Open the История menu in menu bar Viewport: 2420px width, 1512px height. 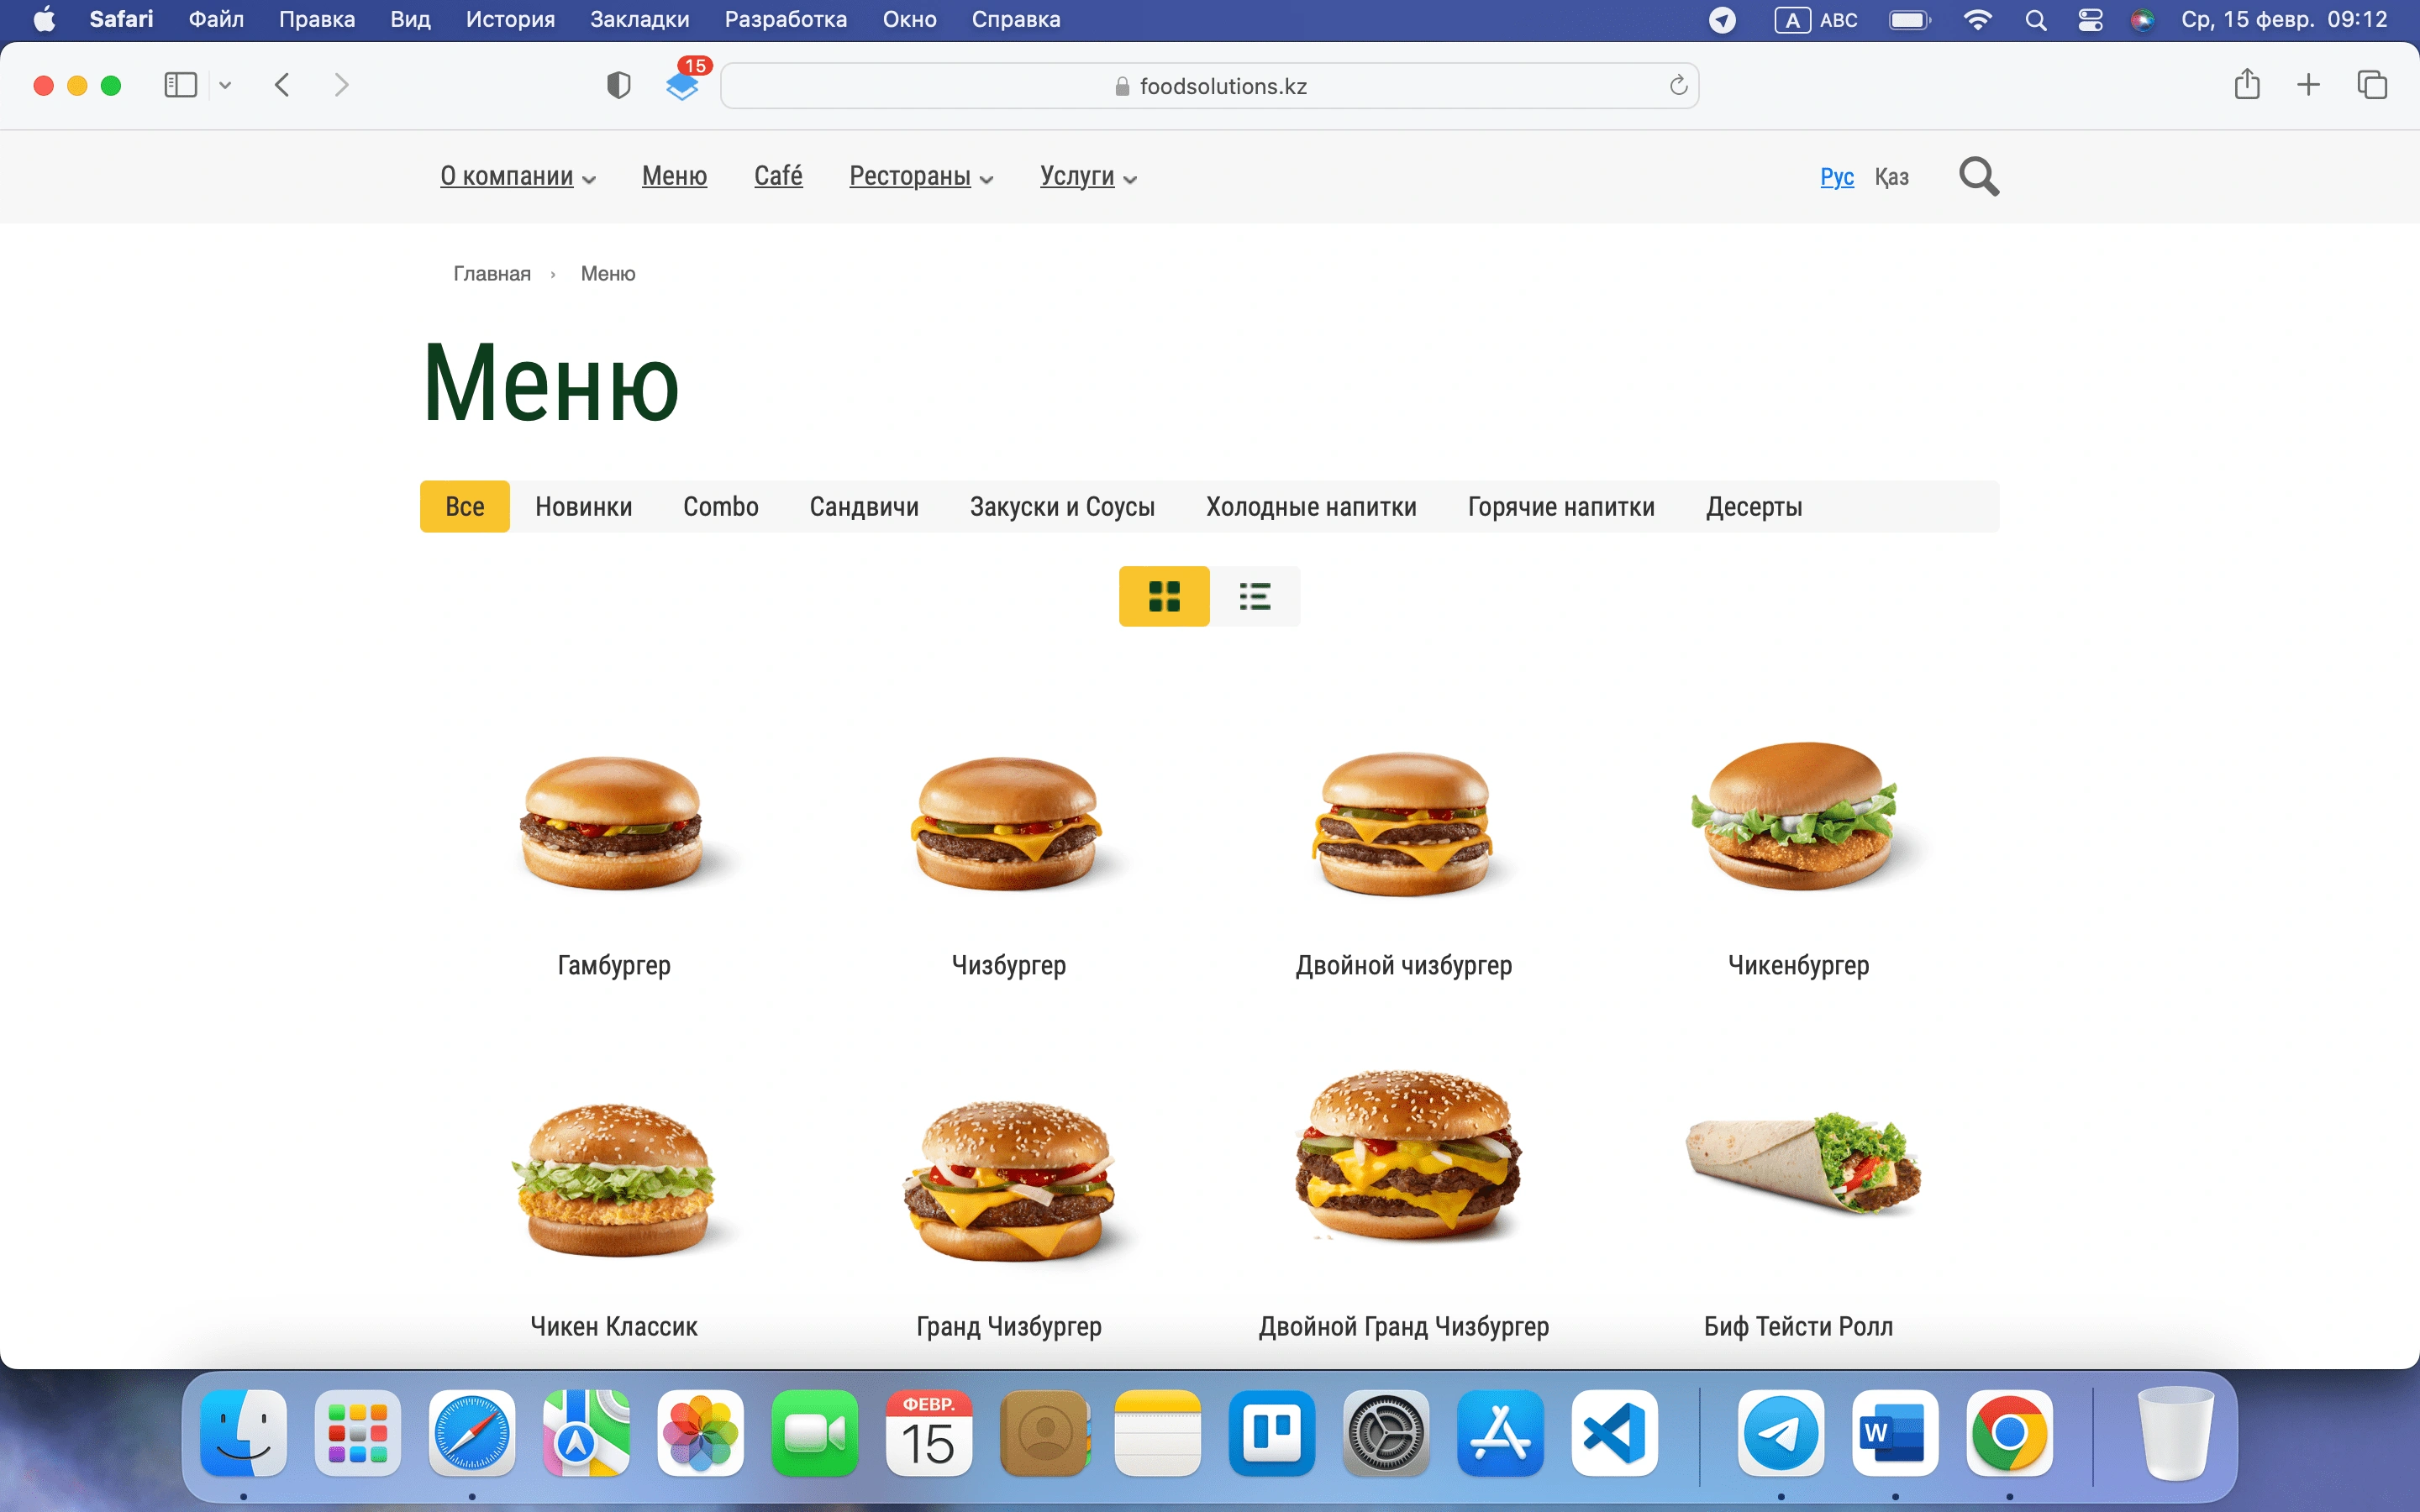(x=510, y=20)
